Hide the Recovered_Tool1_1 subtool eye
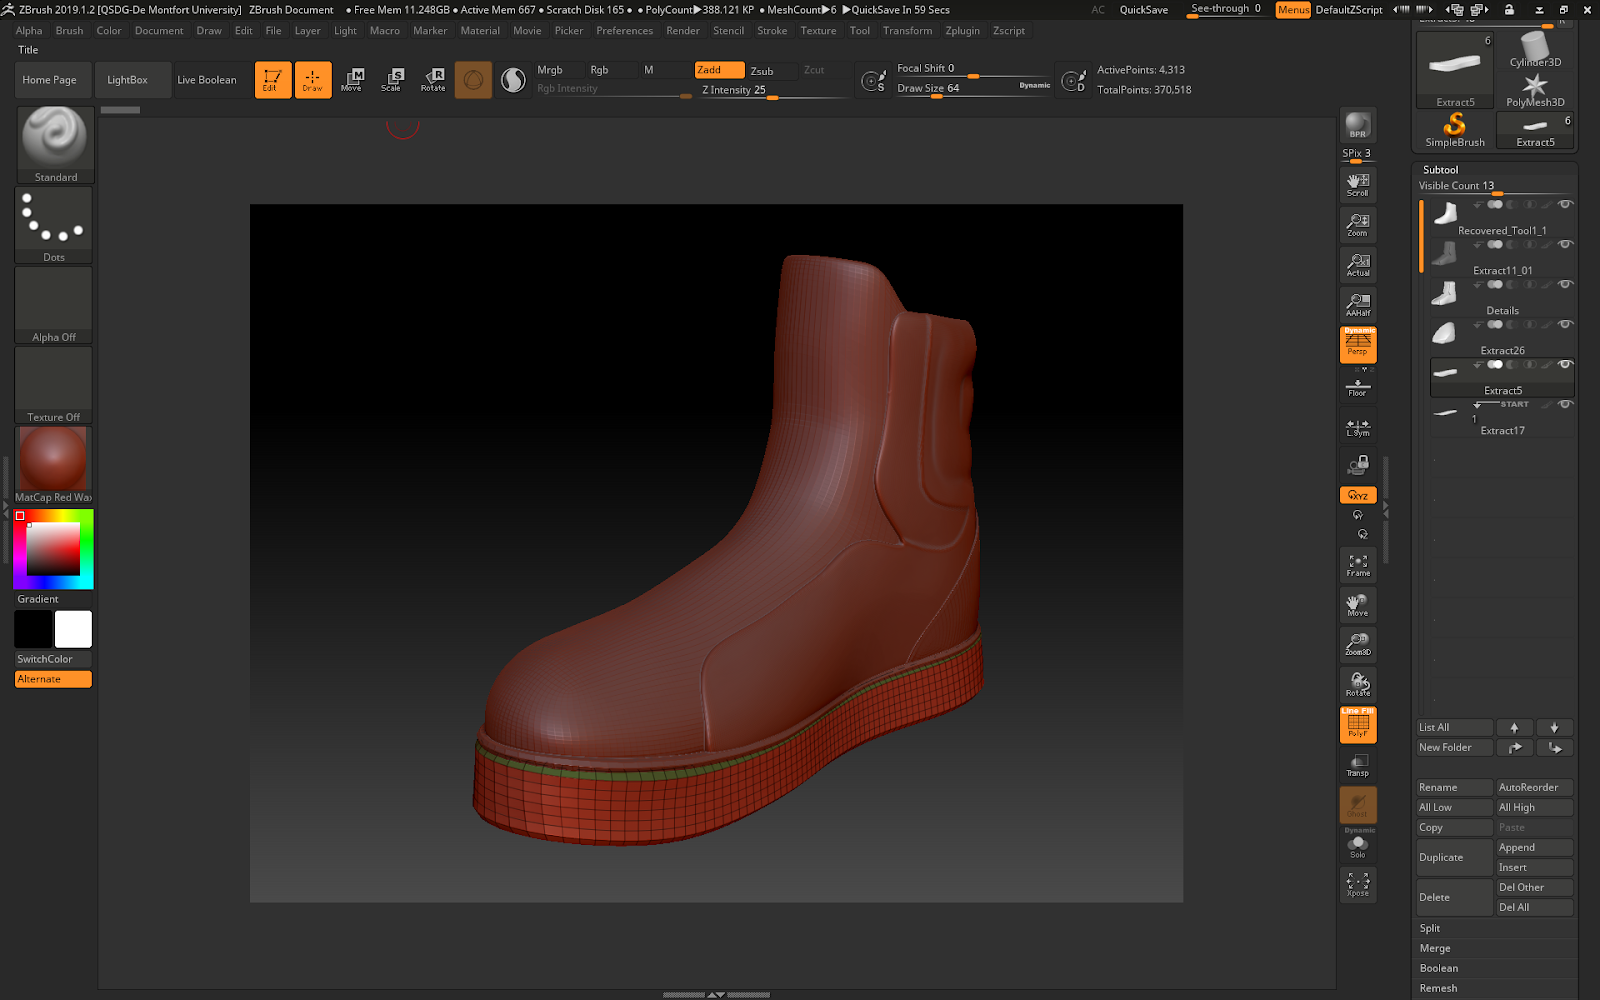 click(1565, 204)
